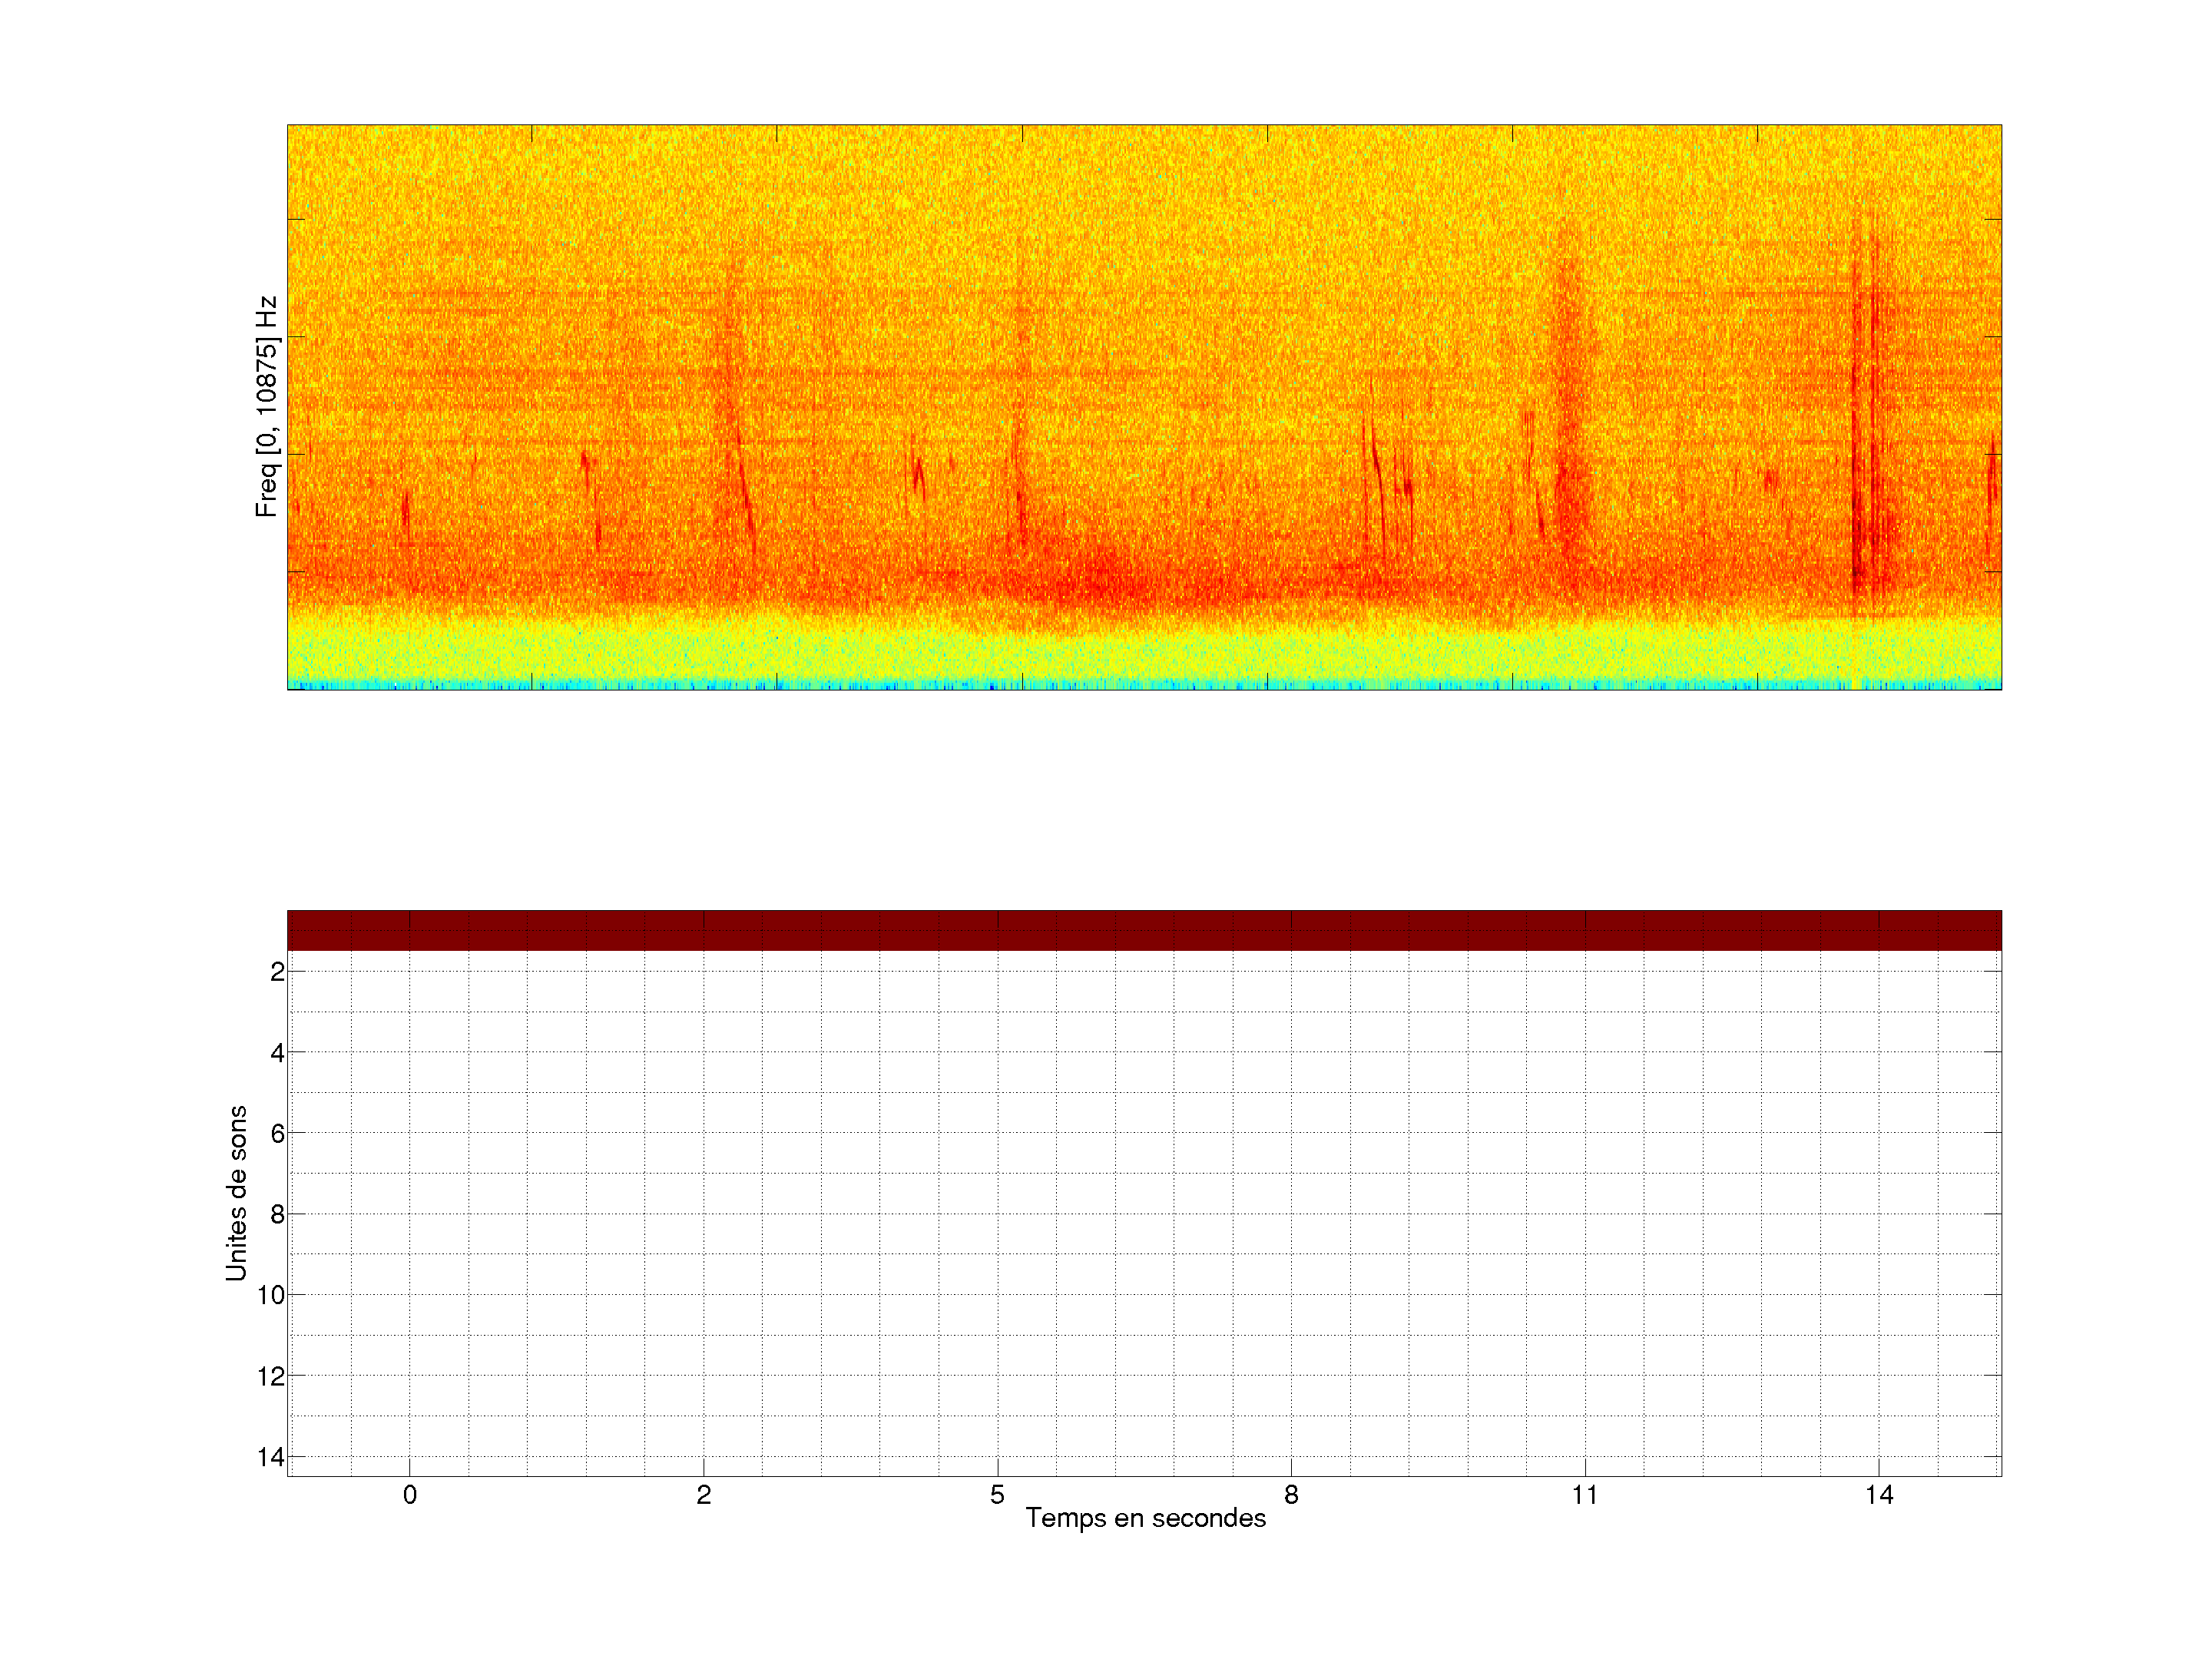Click the x-axis tick label 0

click(410, 1495)
